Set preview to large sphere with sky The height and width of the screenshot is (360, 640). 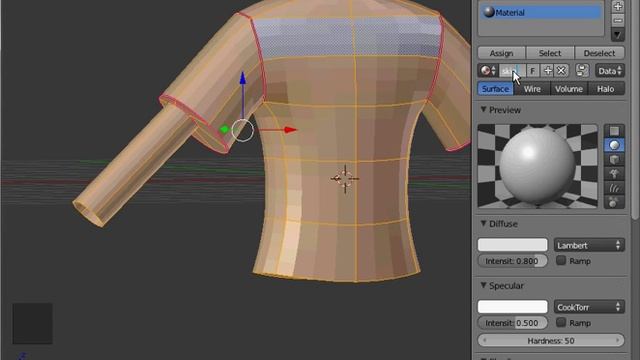tap(614, 202)
